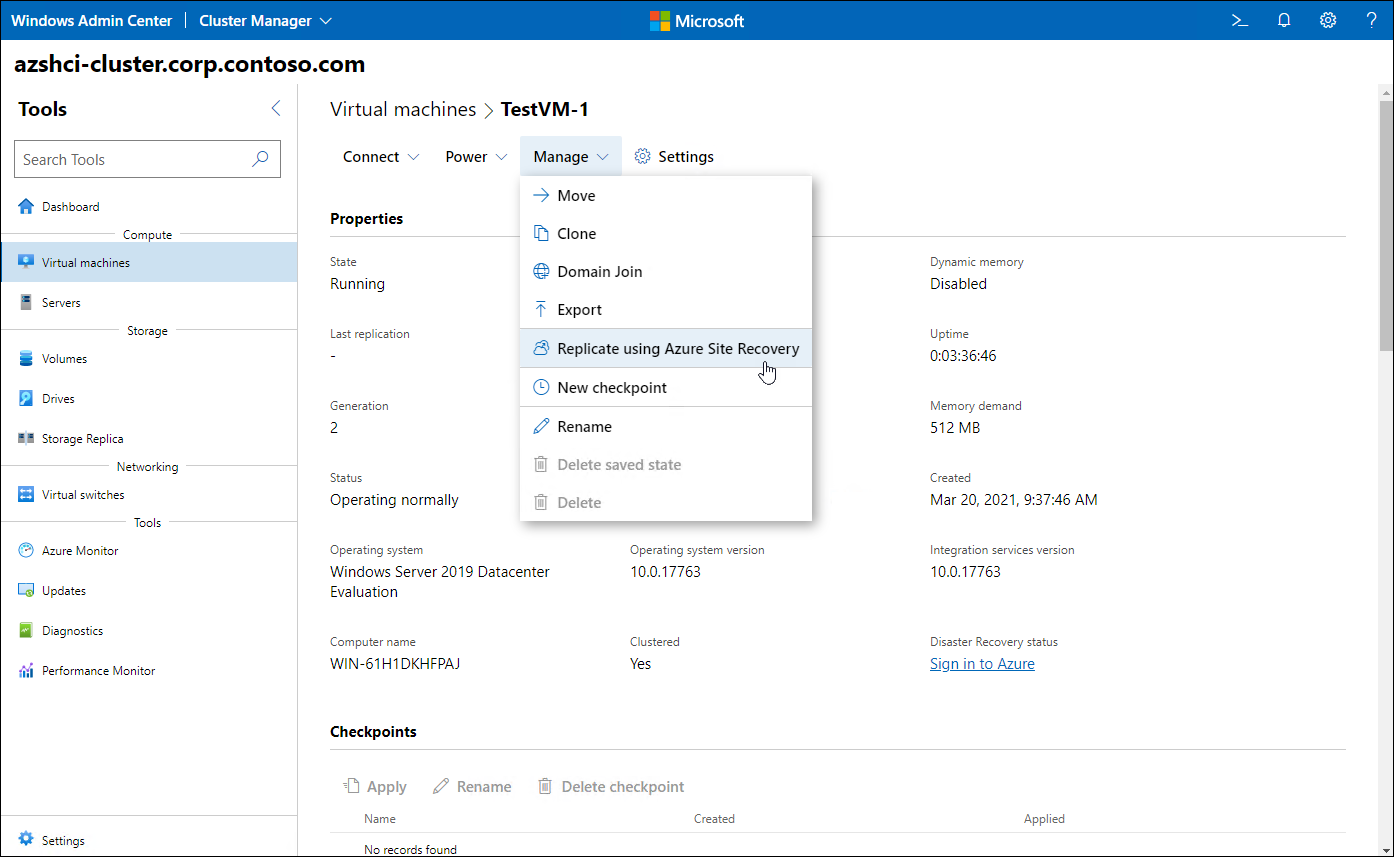1394x857 pixels.
Task: Click the Sign in to Azure link
Action: [982, 664]
